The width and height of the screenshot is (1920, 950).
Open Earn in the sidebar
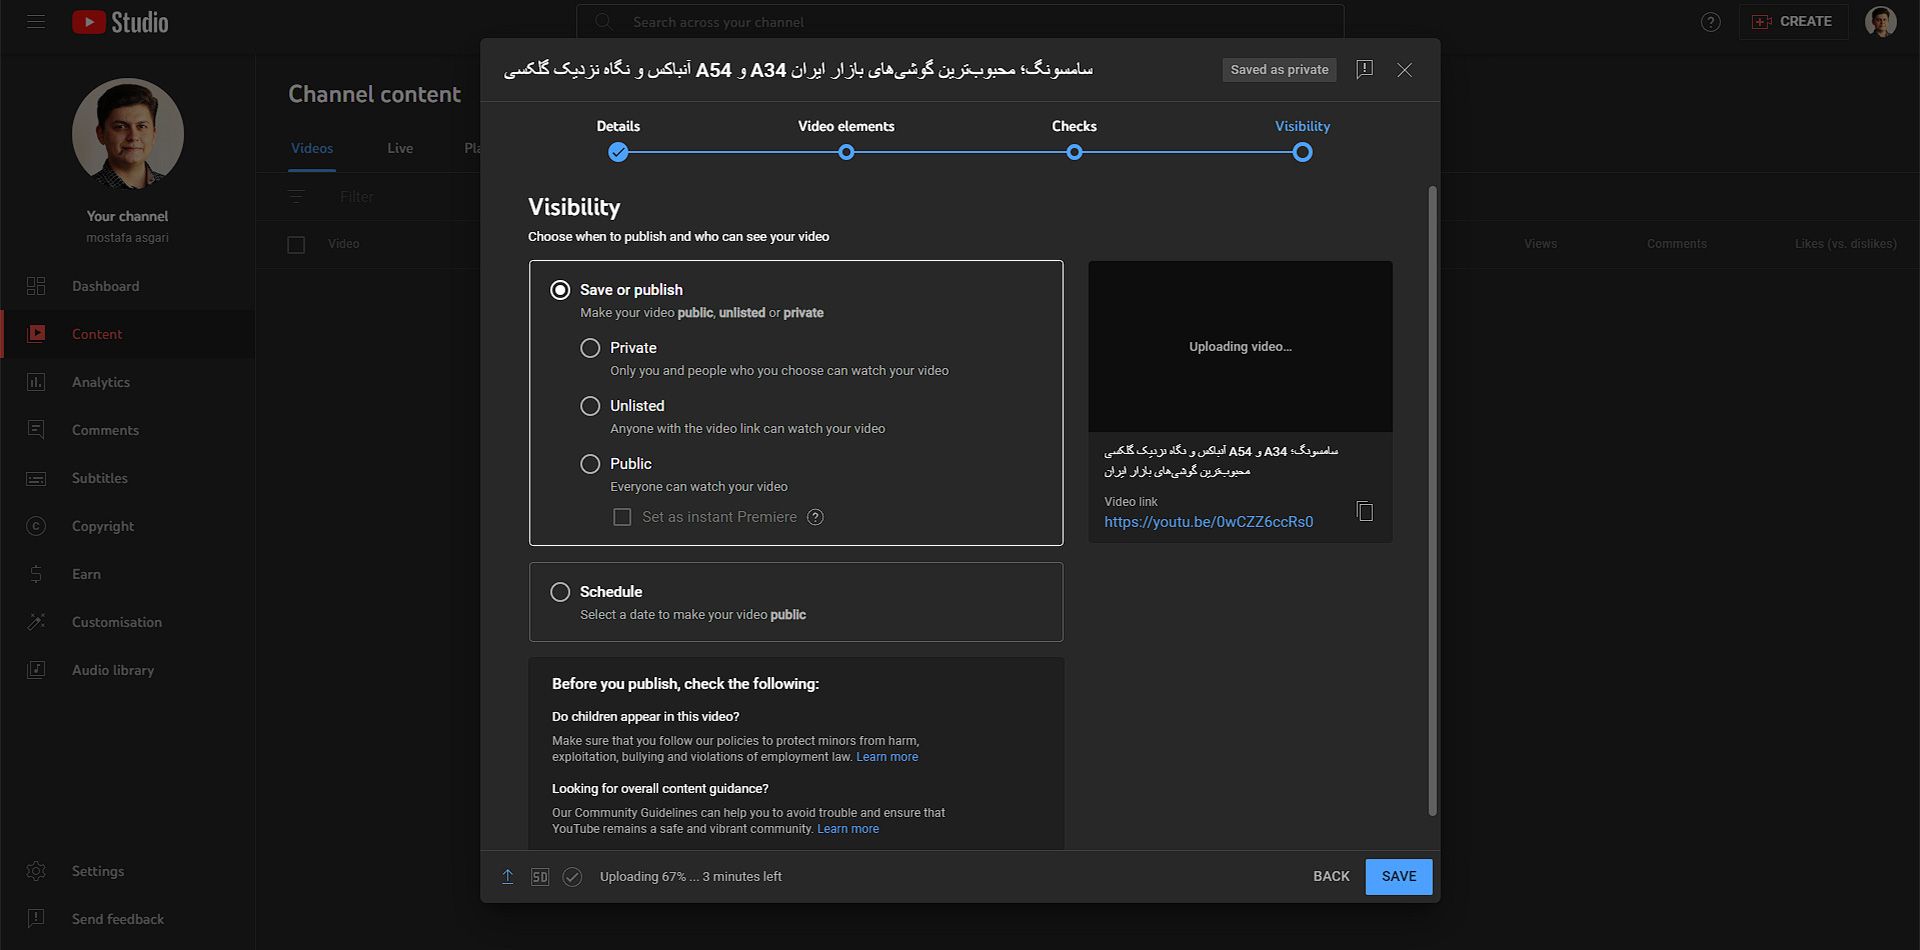[x=127, y=574]
